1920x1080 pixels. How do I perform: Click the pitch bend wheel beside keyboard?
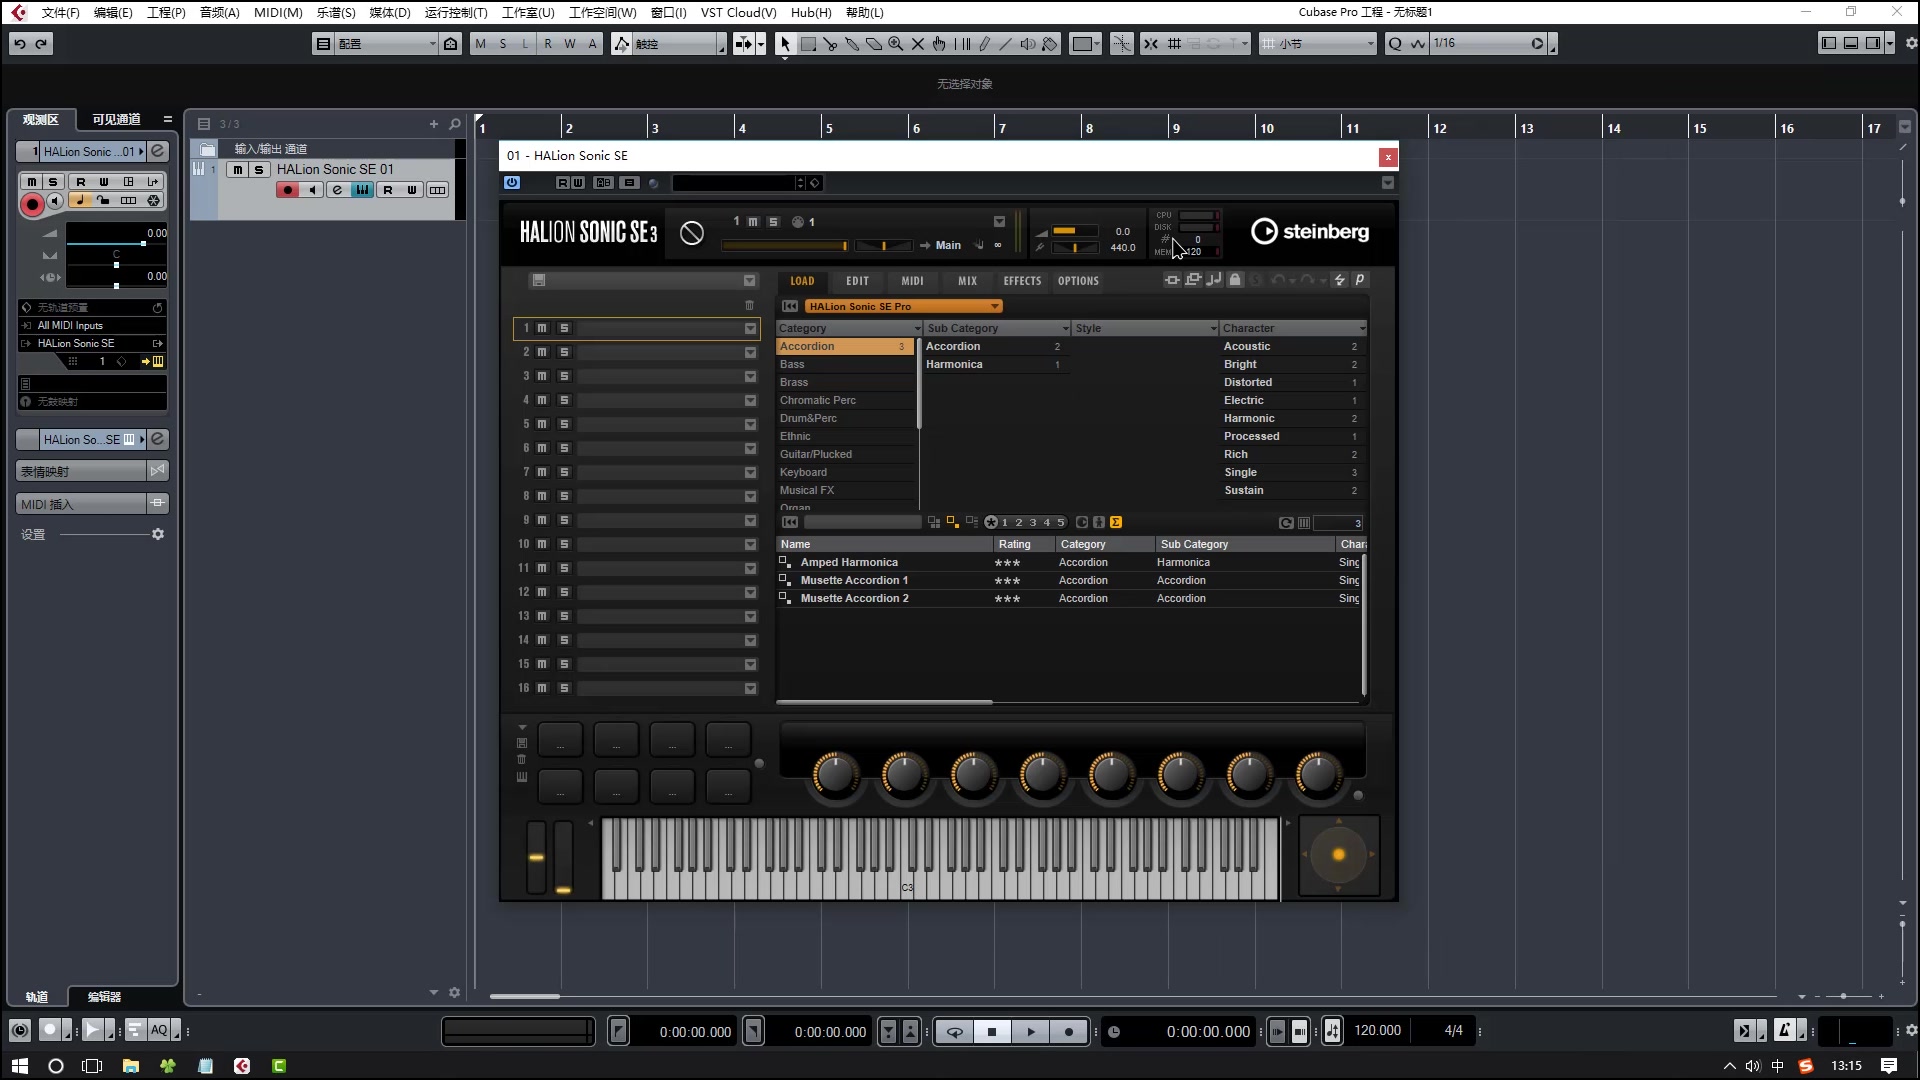tap(536, 857)
